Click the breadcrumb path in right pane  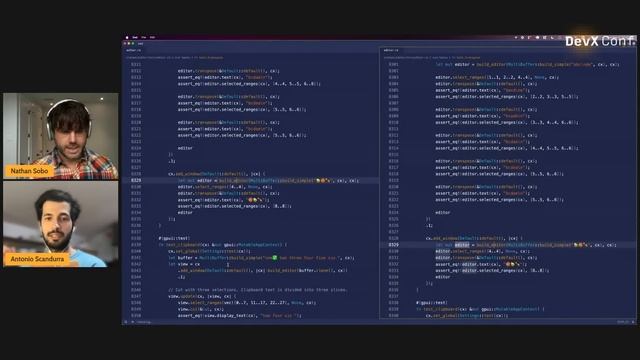(432, 58)
